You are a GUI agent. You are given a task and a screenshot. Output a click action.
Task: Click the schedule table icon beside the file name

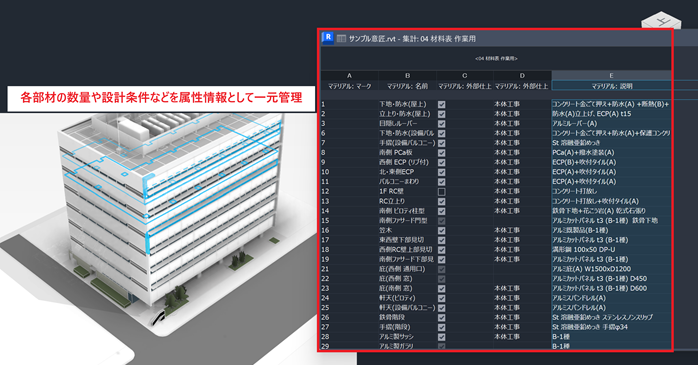341,39
